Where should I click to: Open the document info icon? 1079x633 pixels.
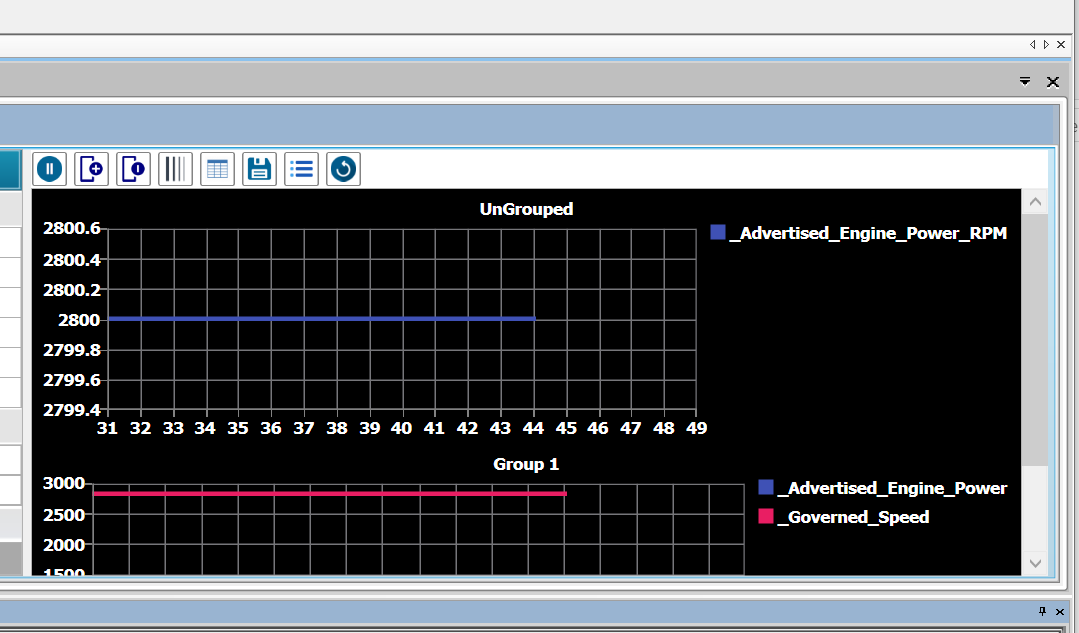(133, 169)
